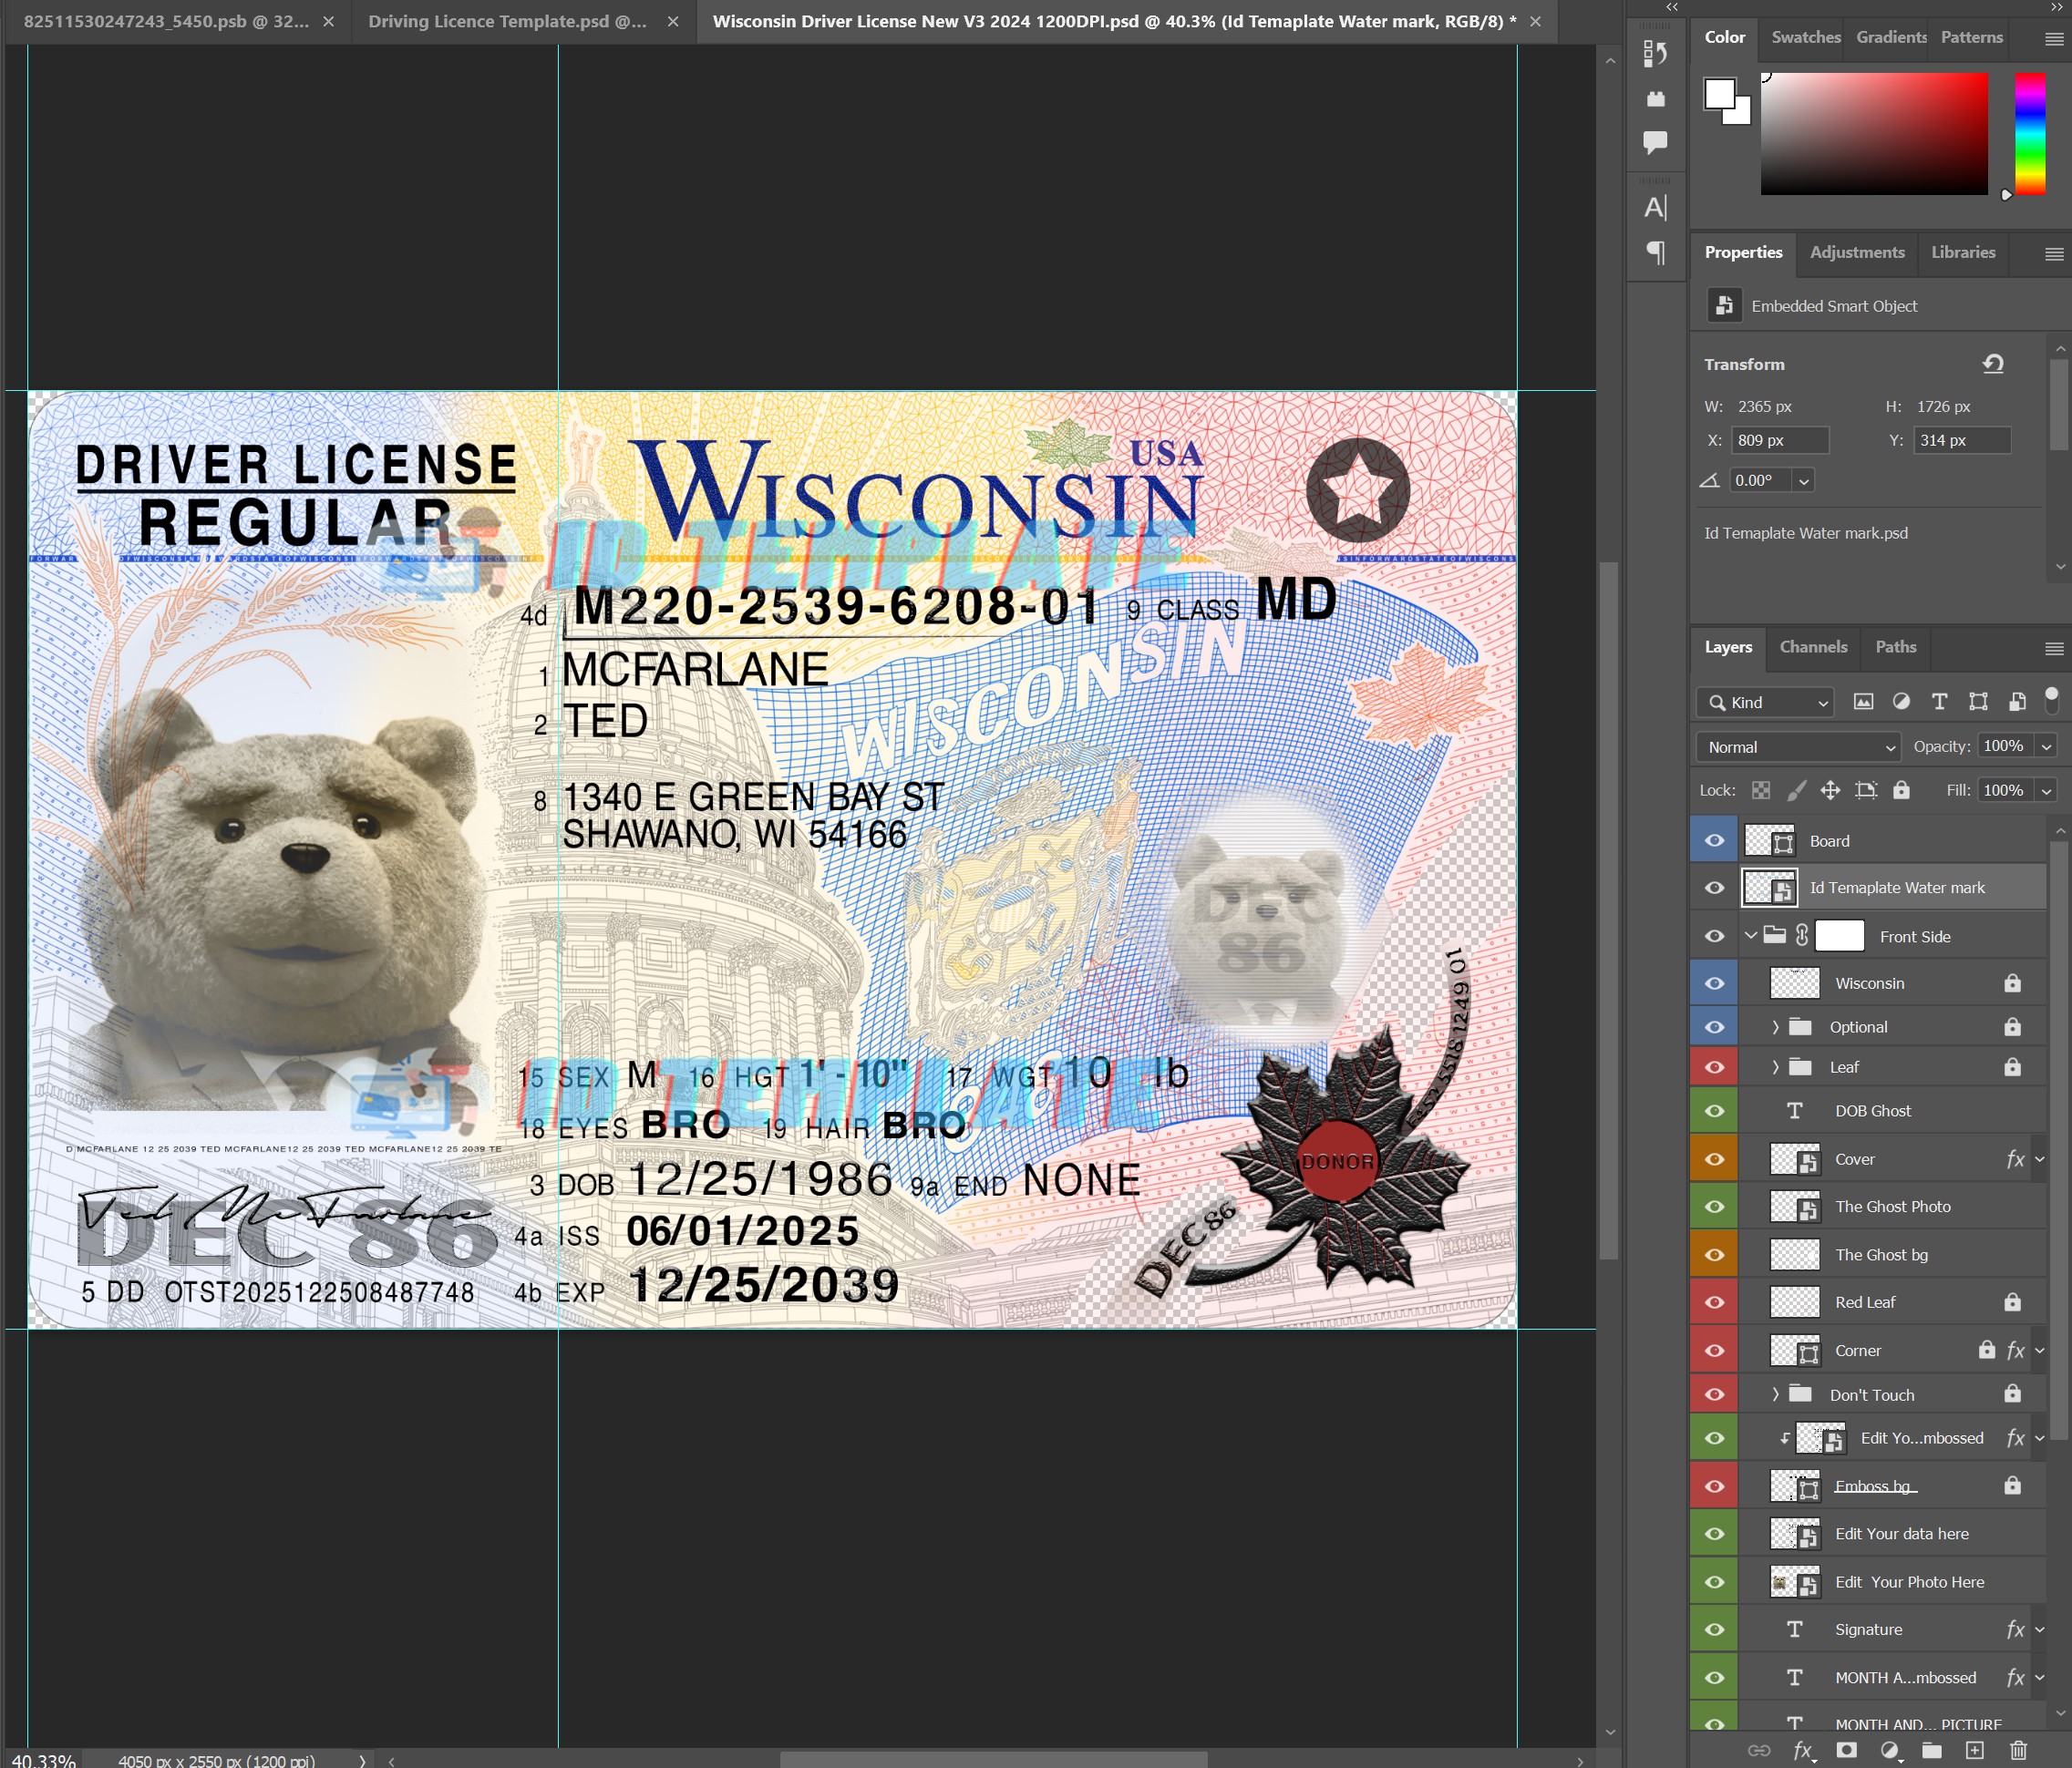Lock all padlock icon
Screen dimensions: 2072x1768
pyautogui.click(x=1901, y=790)
